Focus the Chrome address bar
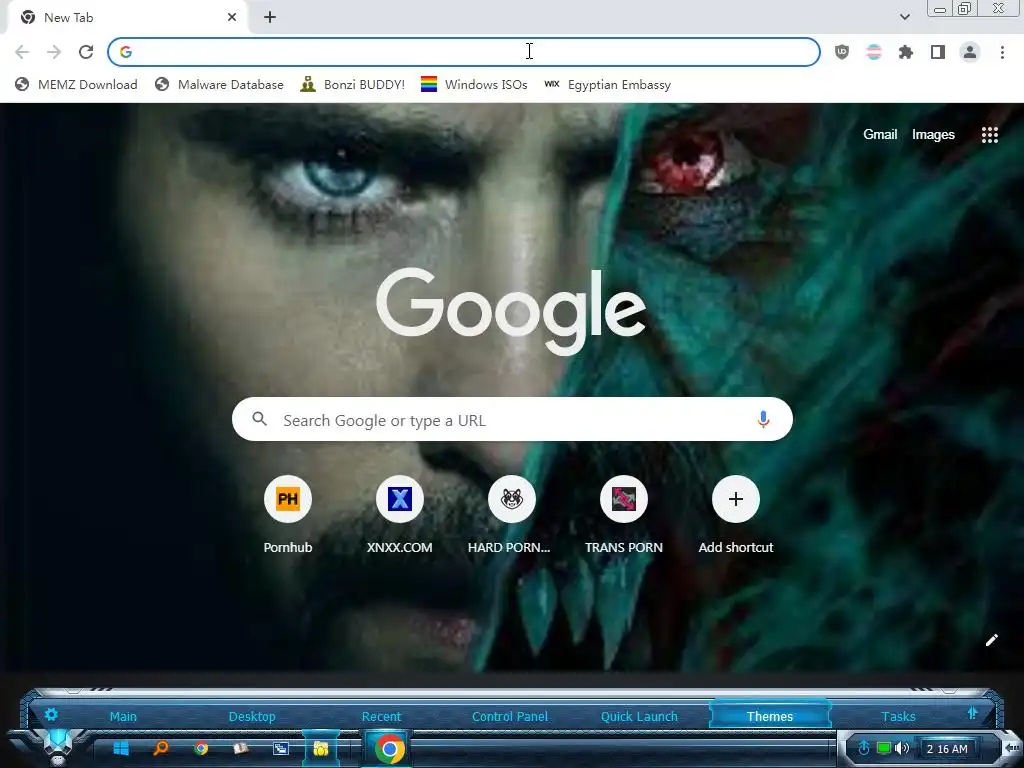The height and width of the screenshot is (768, 1024). click(464, 52)
